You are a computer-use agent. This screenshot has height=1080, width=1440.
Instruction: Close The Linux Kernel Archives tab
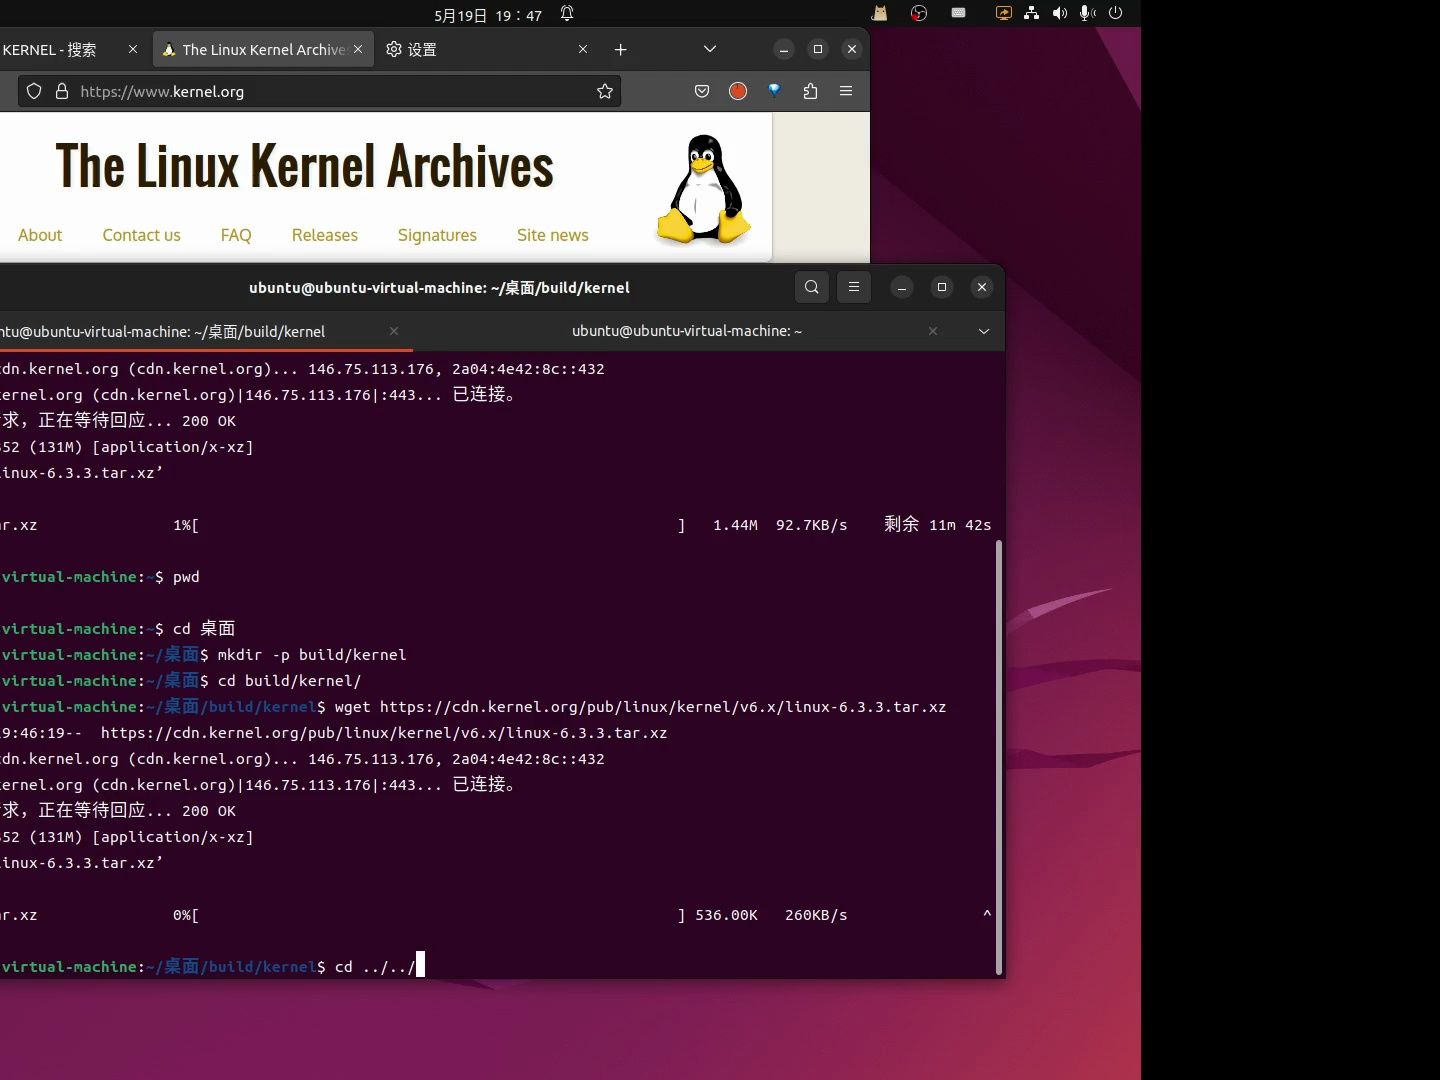tap(358, 49)
